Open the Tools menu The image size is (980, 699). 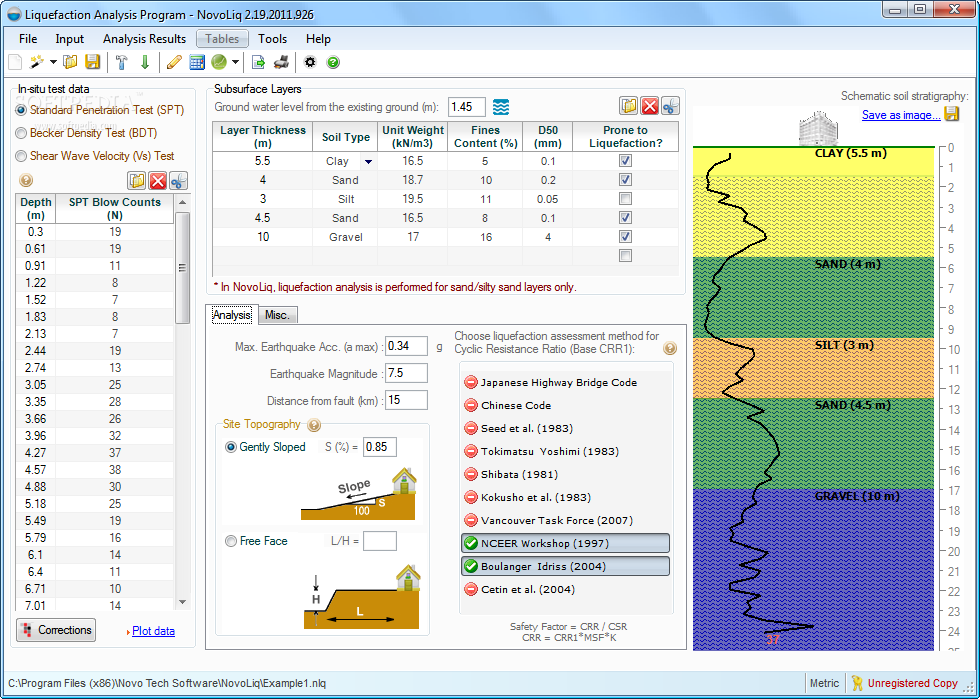272,39
